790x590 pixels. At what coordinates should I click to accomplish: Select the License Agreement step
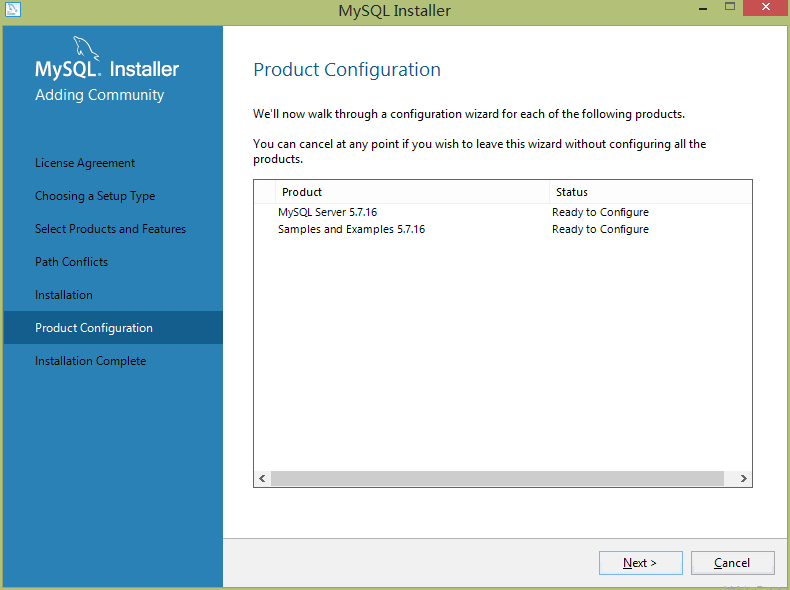click(x=85, y=163)
